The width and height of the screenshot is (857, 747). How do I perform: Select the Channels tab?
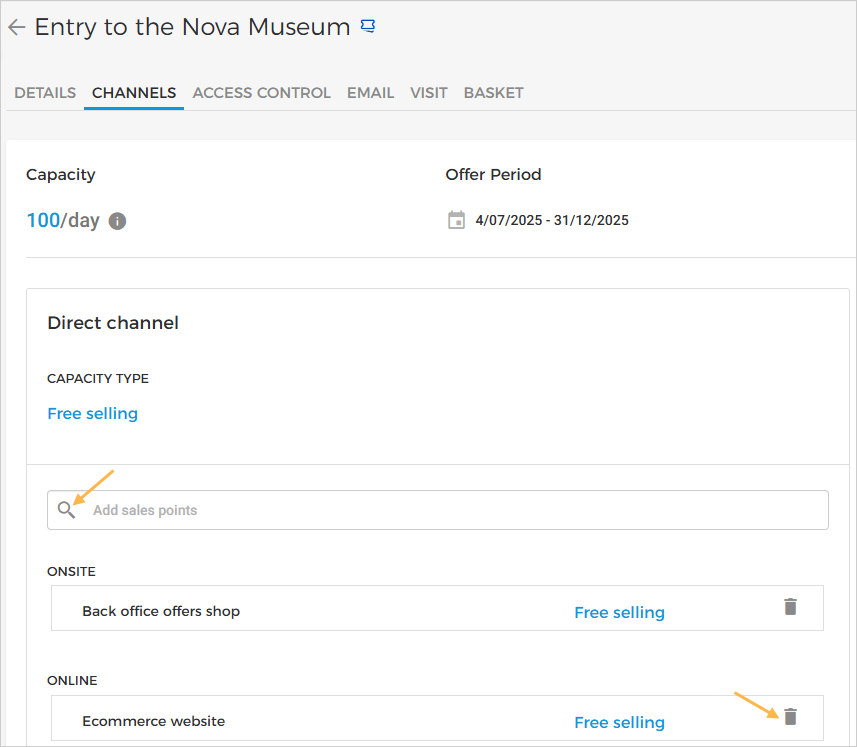[134, 93]
